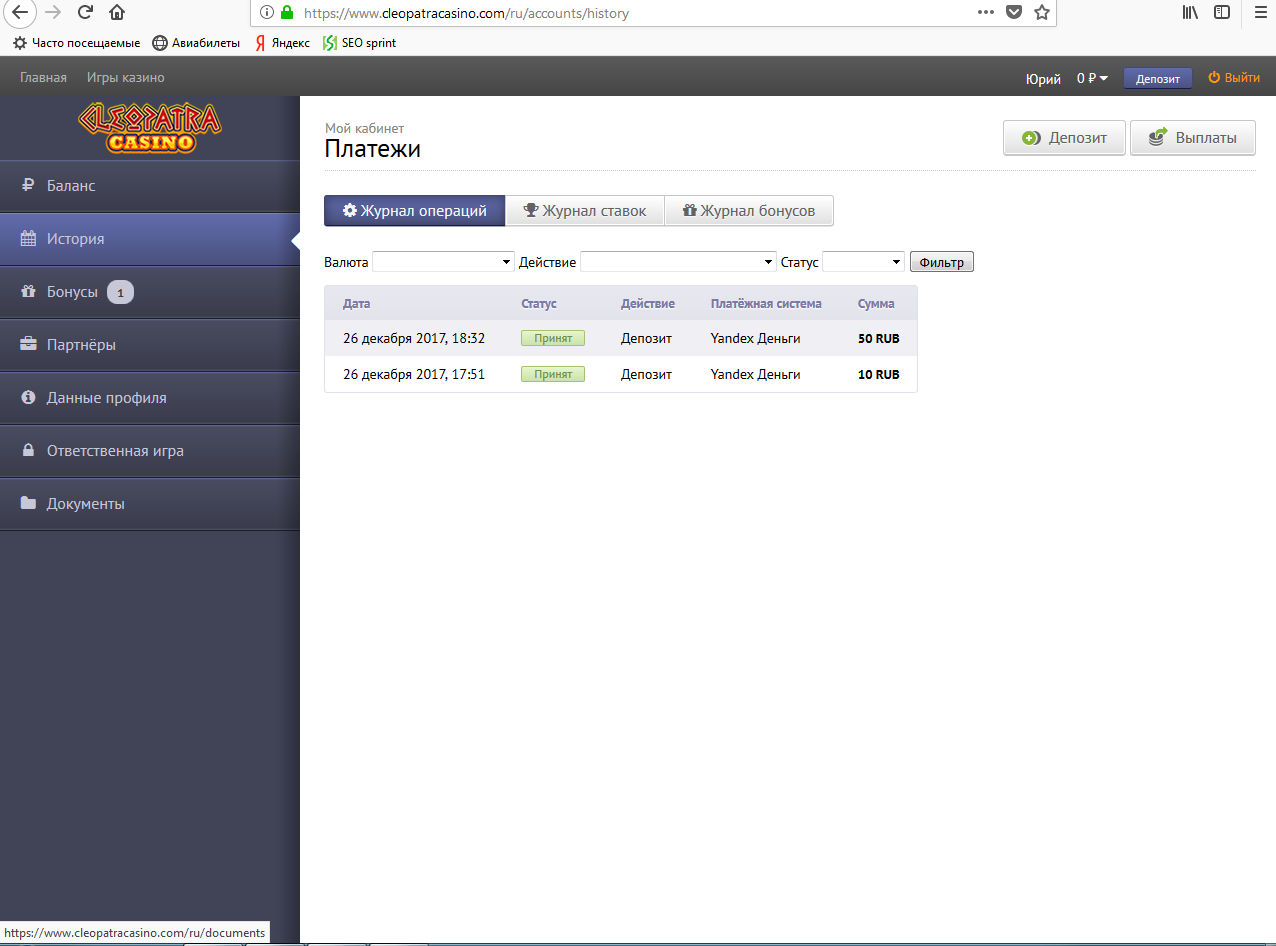Select the Журнал операций tab
Image resolution: width=1276 pixels, height=946 pixels.
[x=415, y=211]
